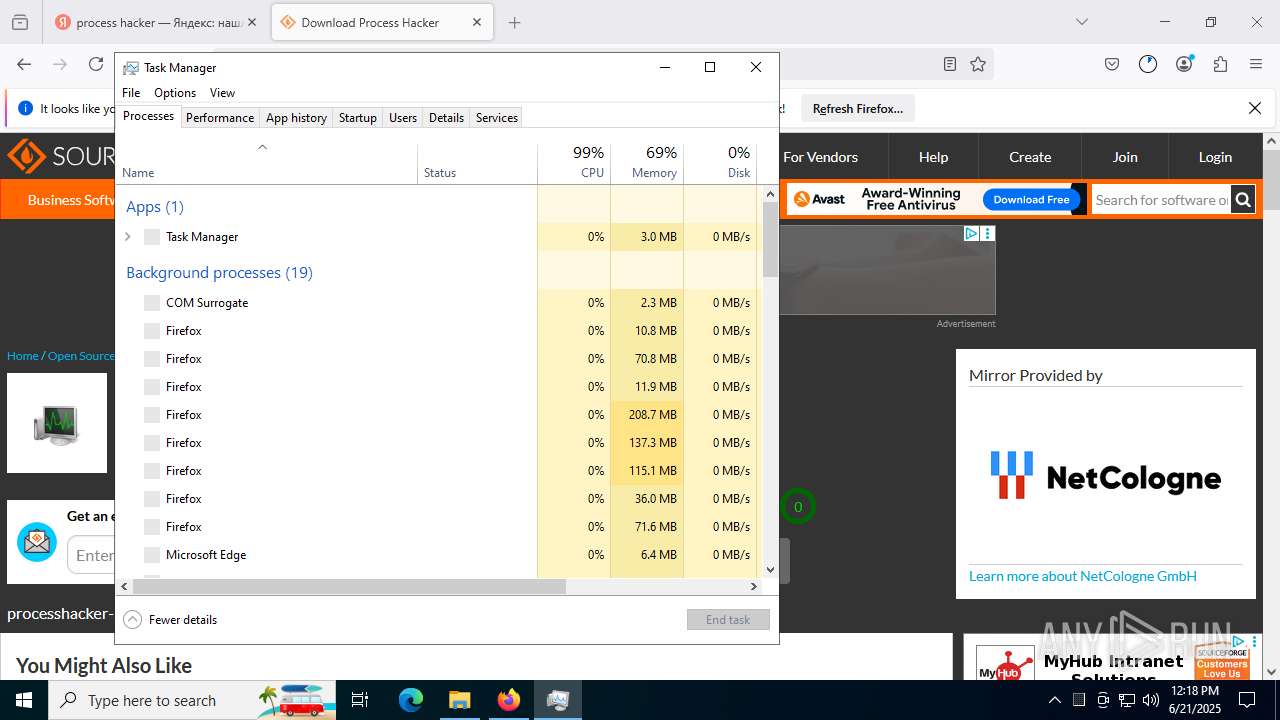Open Firefox extensions puzzle icon
The height and width of the screenshot is (720, 1280).
[x=1220, y=64]
